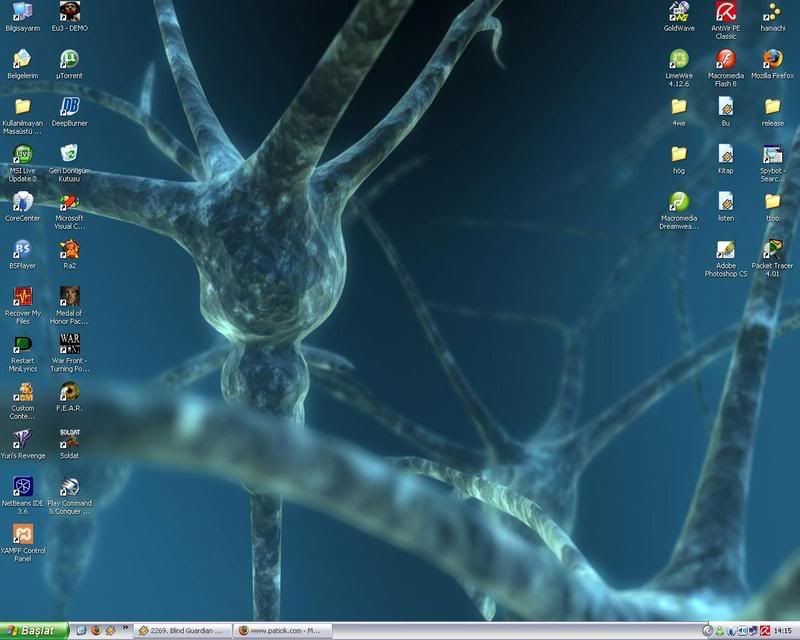Launch Macromedia Dreamweaver shortcut

[679, 211]
